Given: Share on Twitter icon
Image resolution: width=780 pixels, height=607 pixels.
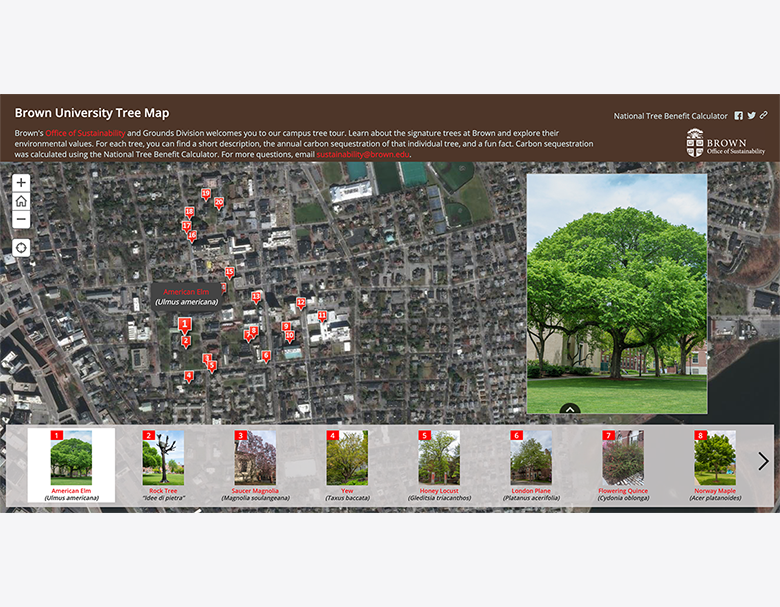Looking at the screenshot, I should pos(752,115).
